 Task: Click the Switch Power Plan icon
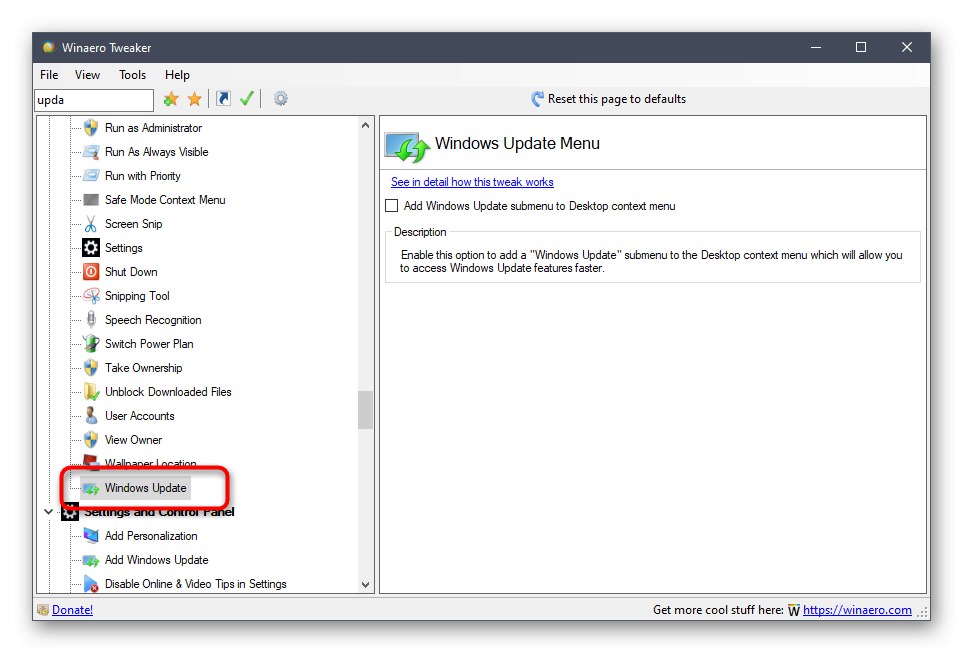coord(91,343)
